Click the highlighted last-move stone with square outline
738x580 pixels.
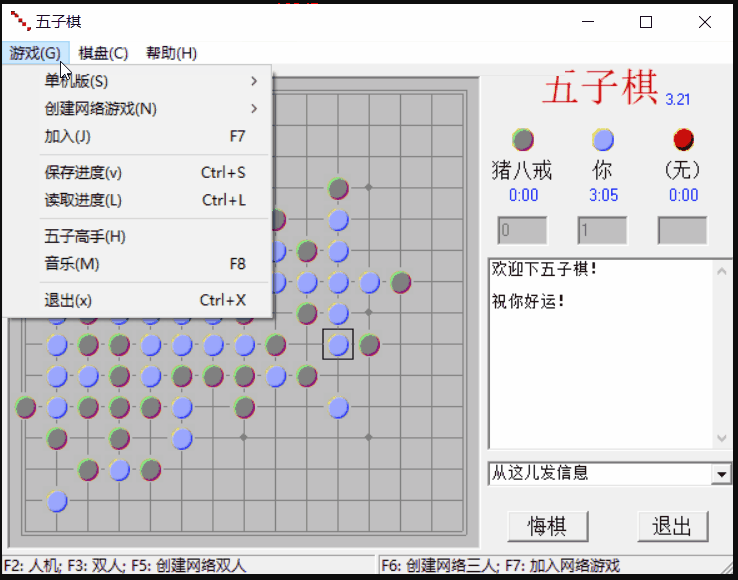[x=338, y=345]
